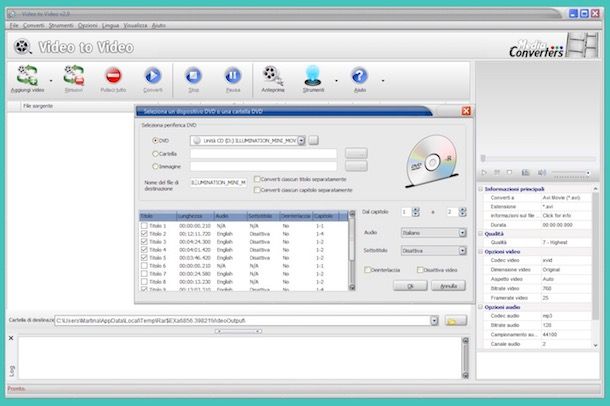The width and height of the screenshot is (610, 406).
Task: Click the Annulla button
Action: point(448,286)
